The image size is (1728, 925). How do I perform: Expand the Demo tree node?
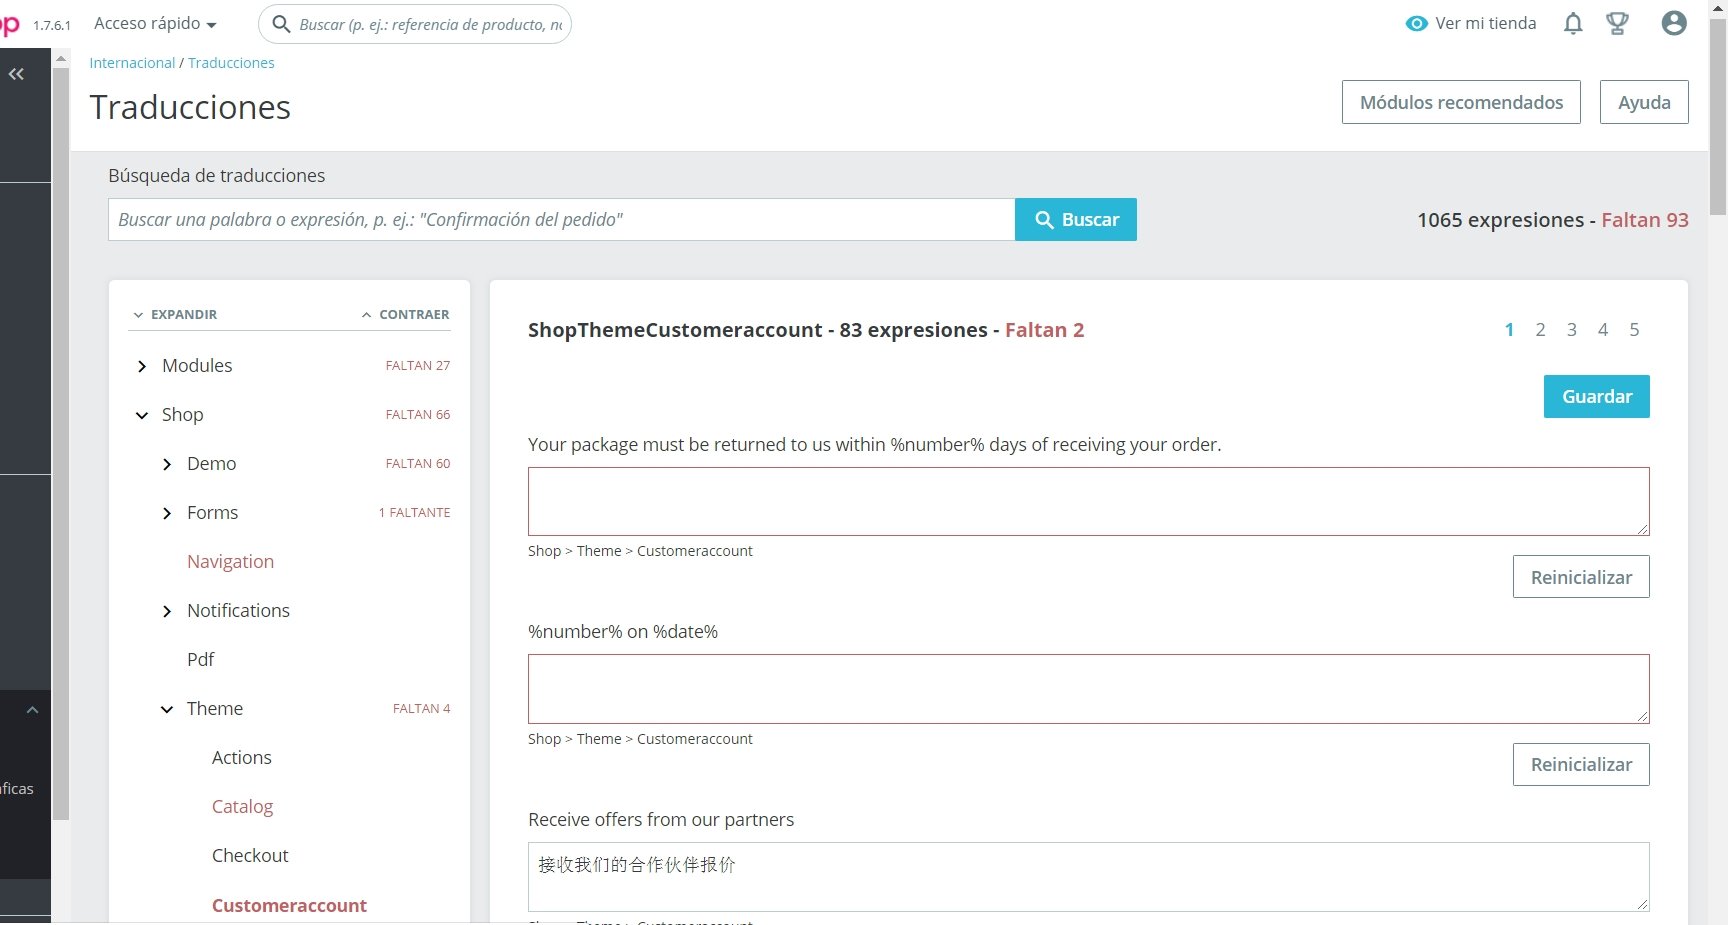pyautogui.click(x=167, y=464)
